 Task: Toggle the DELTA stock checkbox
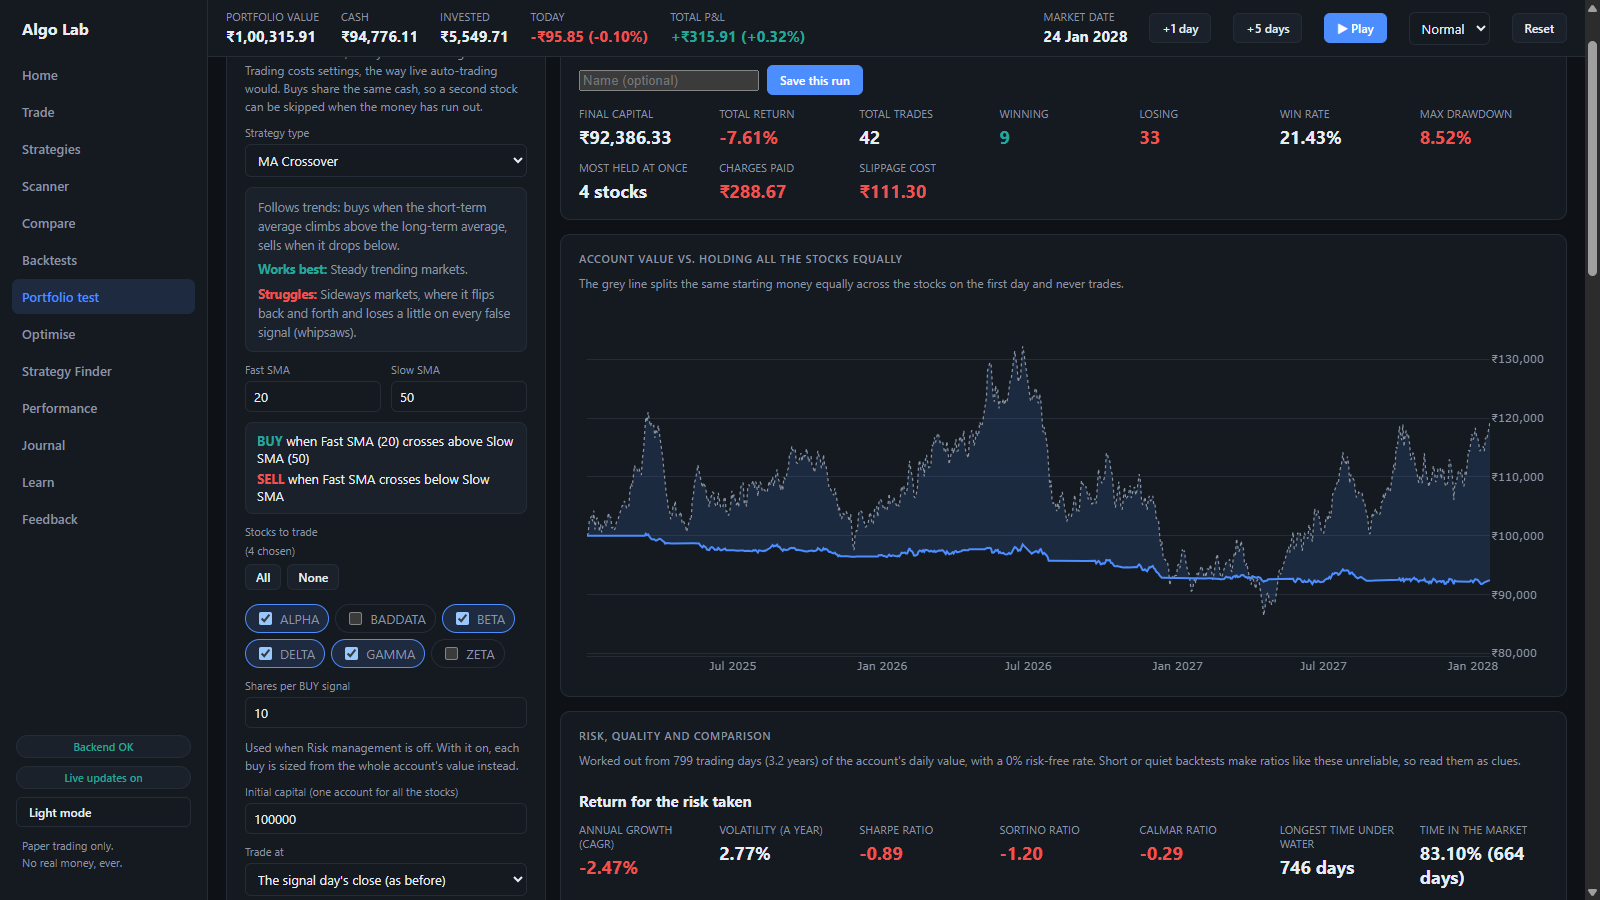click(x=265, y=654)
